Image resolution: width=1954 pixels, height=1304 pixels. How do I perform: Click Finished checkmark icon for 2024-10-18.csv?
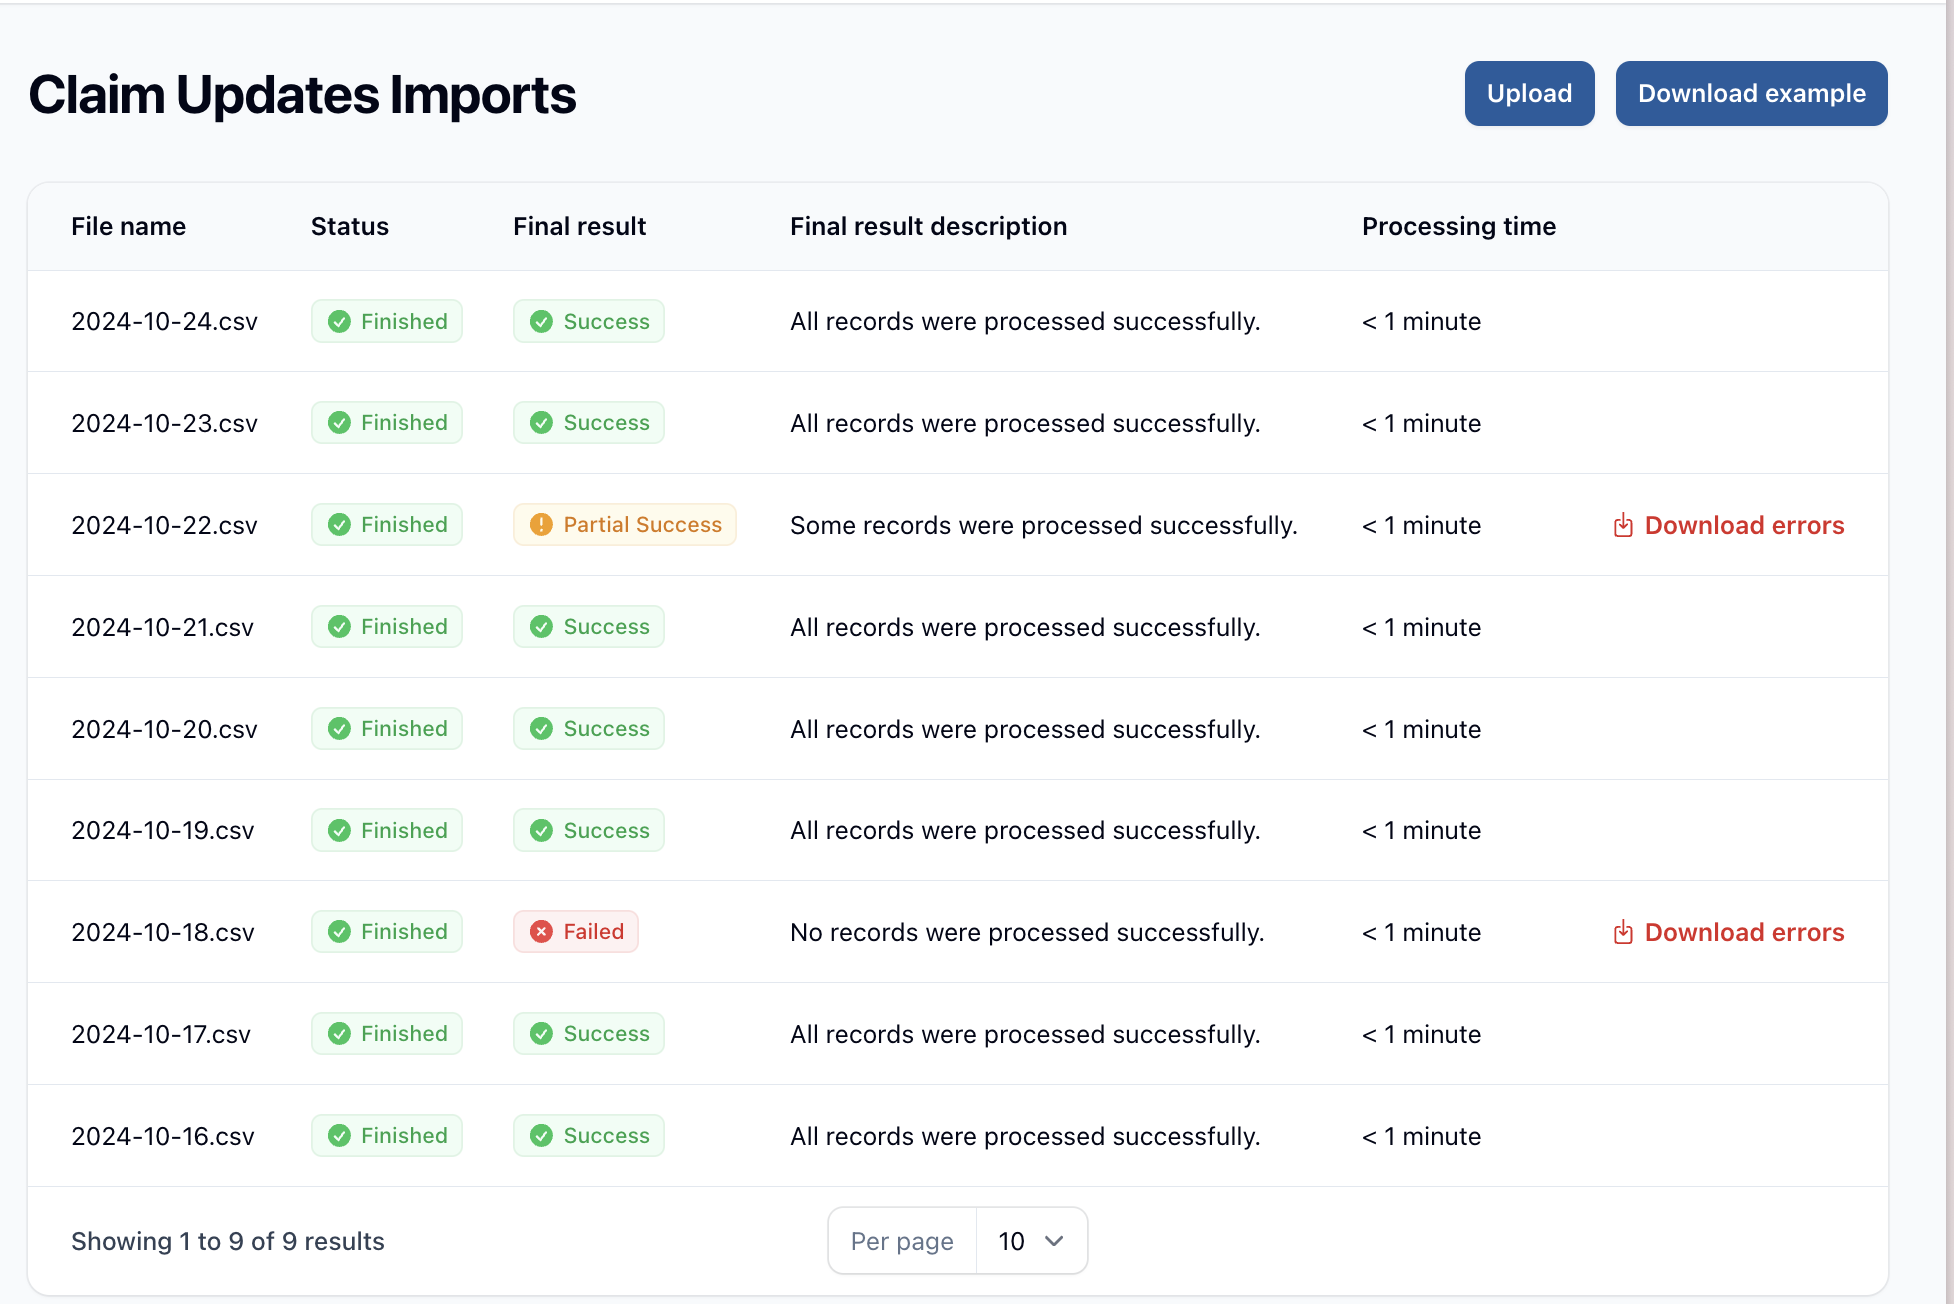tap(339, 932)
